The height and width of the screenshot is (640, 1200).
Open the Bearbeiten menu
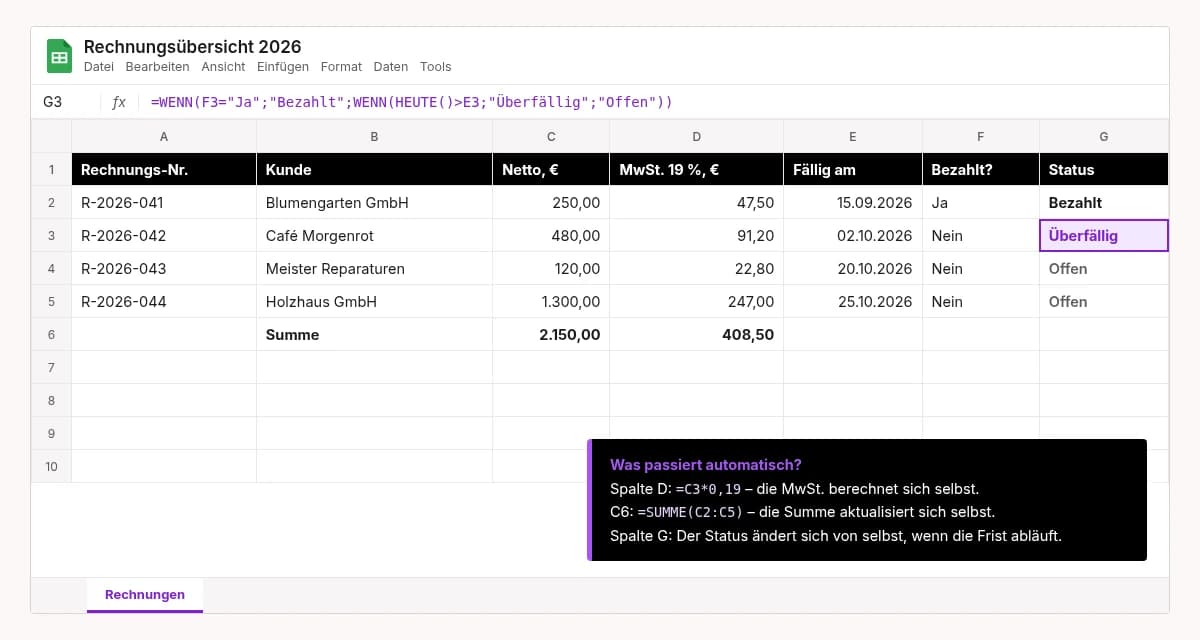point(157,67)
